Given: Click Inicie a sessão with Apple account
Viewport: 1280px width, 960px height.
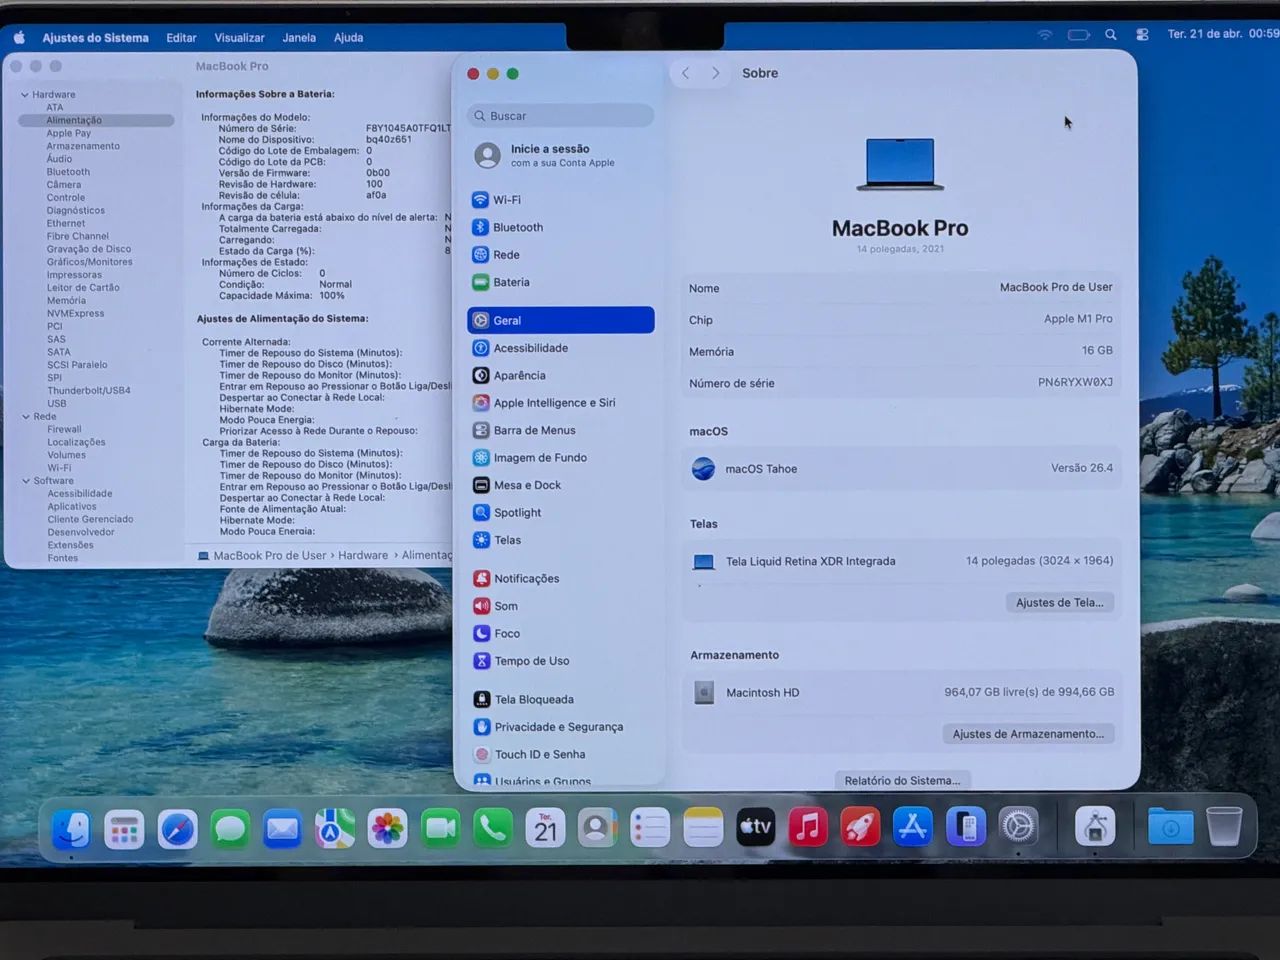Looking at the screenshot, I should click(560, 155).
